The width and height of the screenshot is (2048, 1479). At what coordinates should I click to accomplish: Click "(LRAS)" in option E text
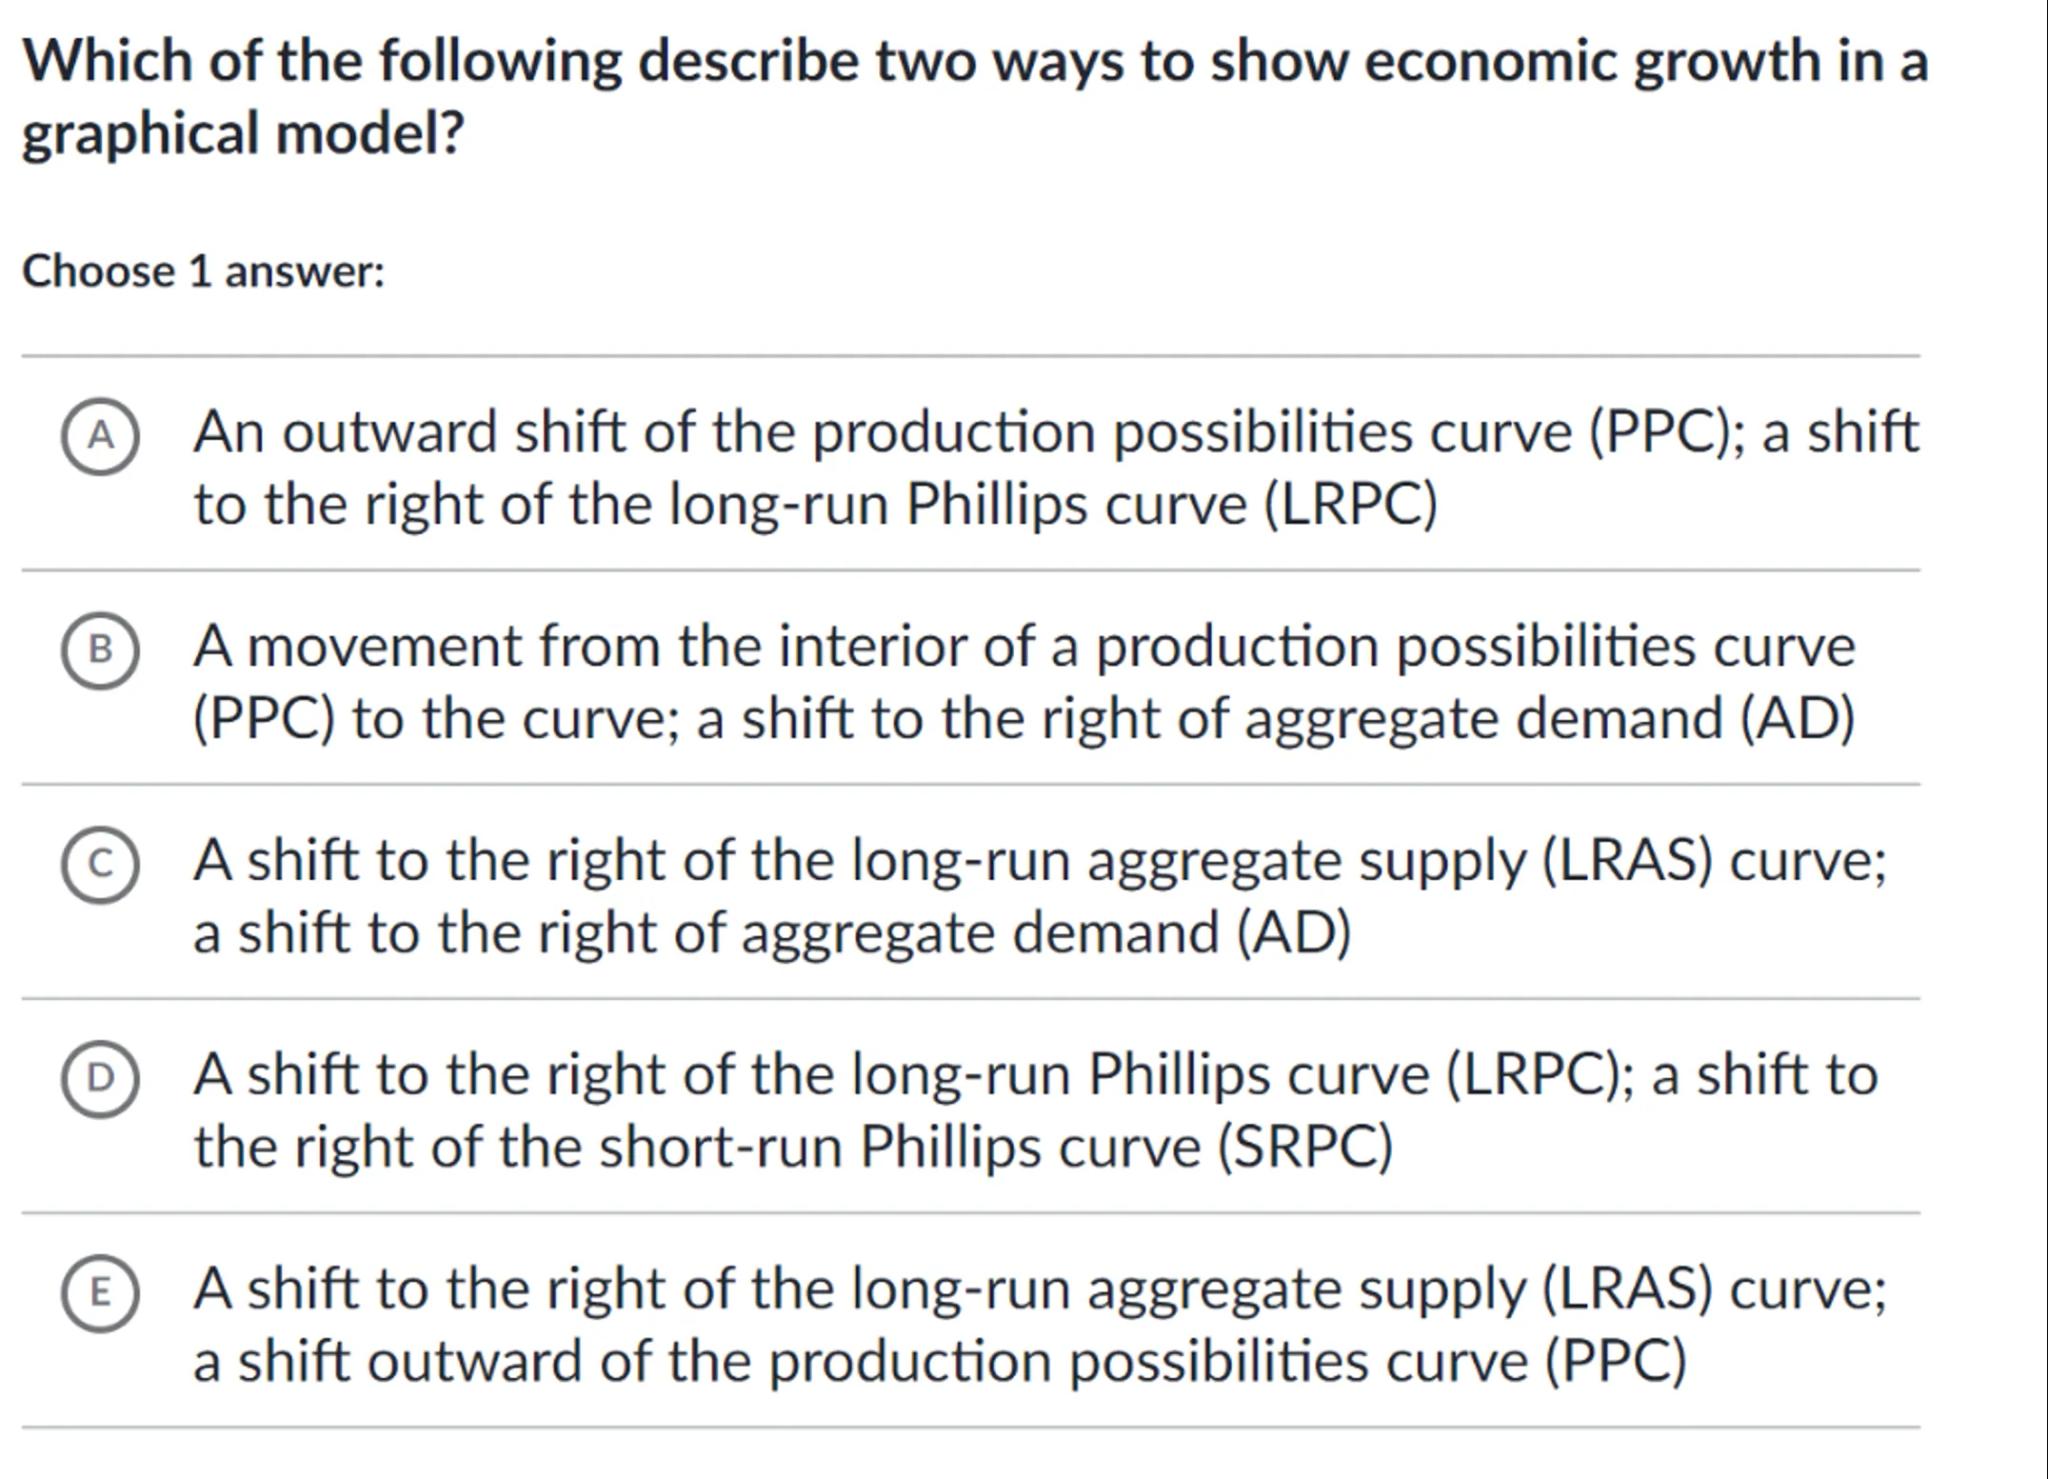1628,1289
